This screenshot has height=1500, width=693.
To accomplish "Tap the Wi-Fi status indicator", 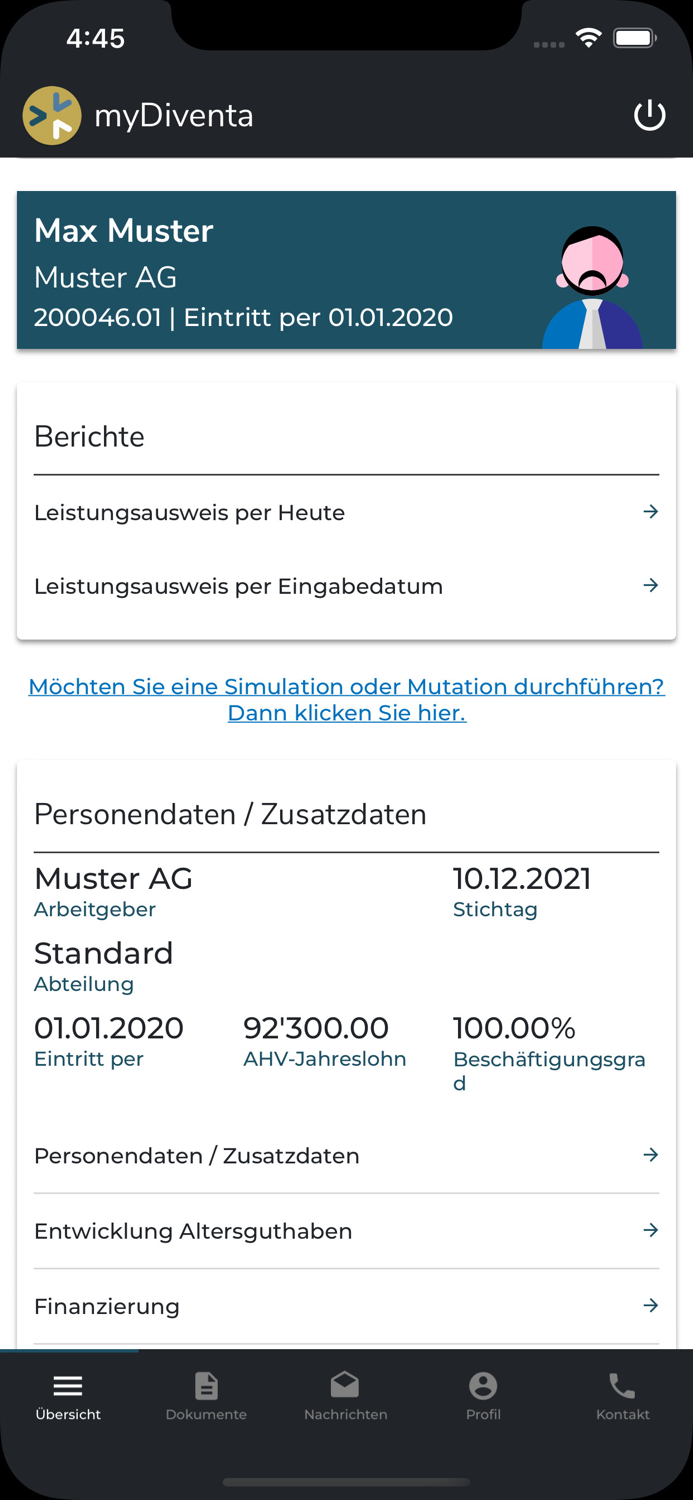I will point(588,36).
